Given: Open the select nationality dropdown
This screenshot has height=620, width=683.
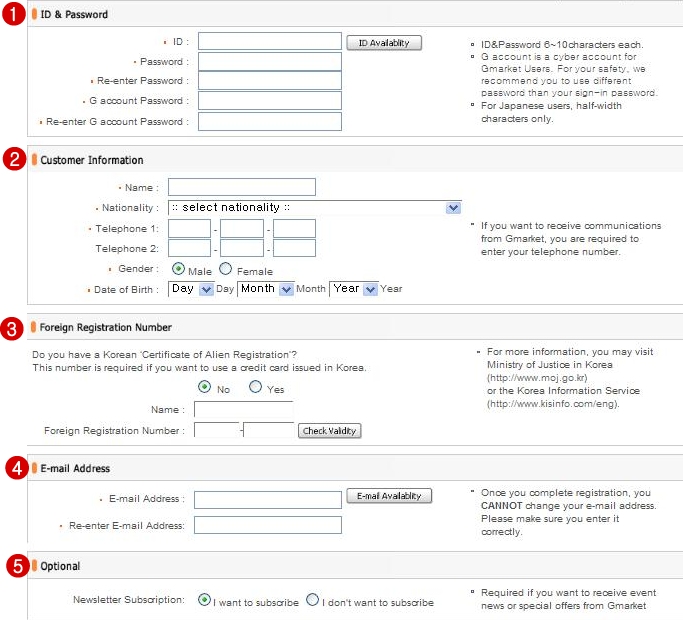Looking at the screenshot, I should tap(314, 208).
